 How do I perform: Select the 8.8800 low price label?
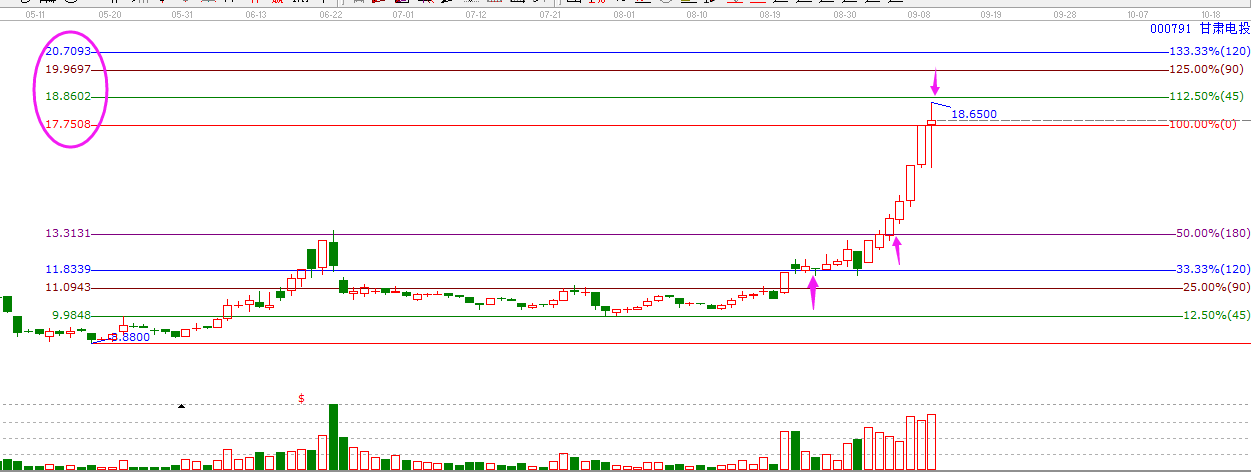pos(129,338)
